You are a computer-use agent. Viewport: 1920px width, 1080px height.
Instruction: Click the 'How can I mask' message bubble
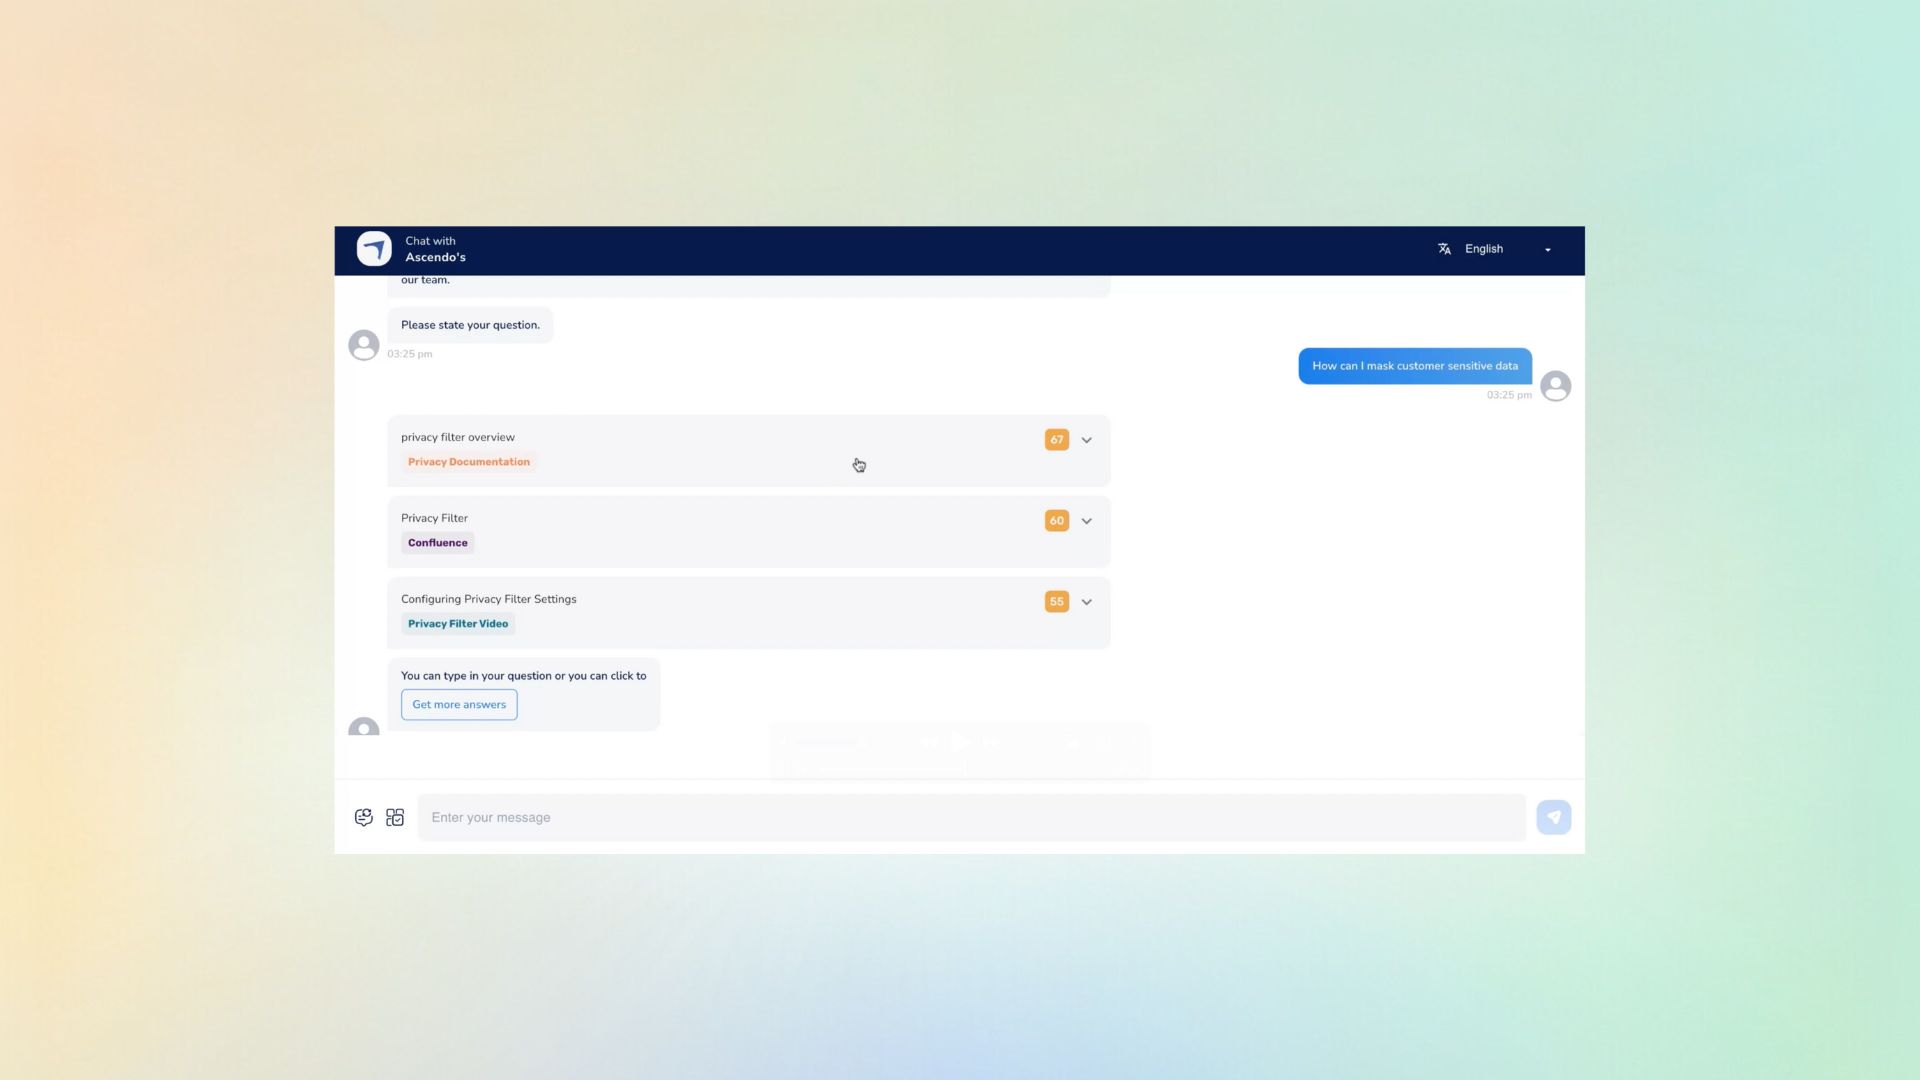1414,366
